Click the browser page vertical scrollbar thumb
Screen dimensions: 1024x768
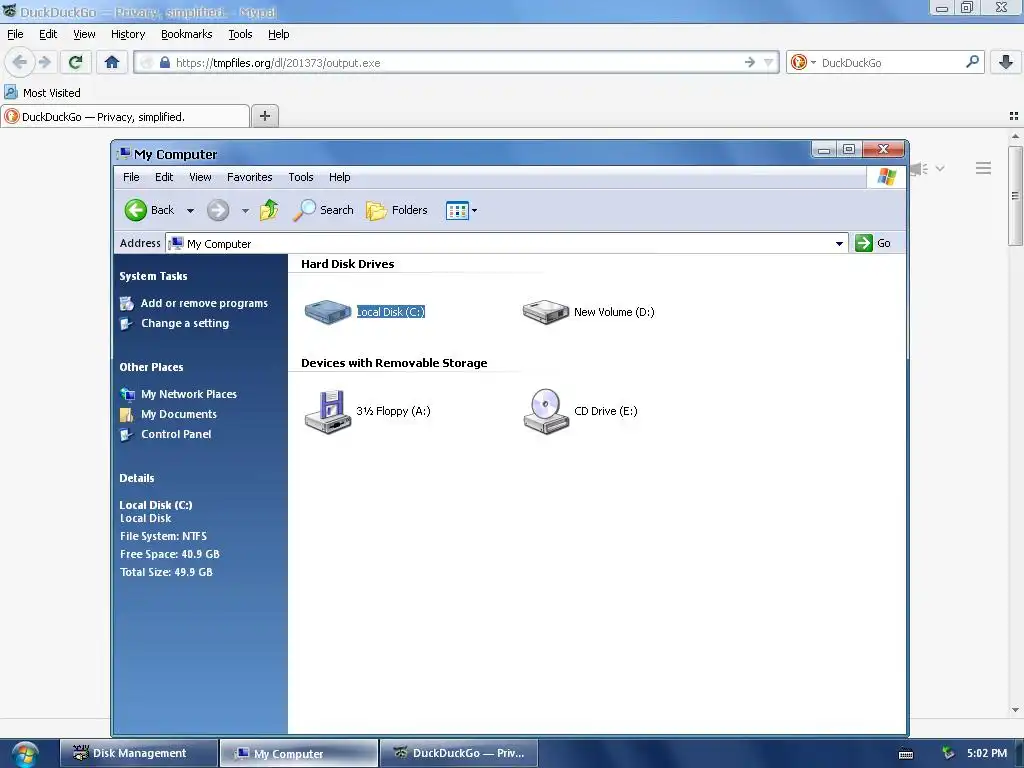pyautogui.click(x=1015, y=196)
